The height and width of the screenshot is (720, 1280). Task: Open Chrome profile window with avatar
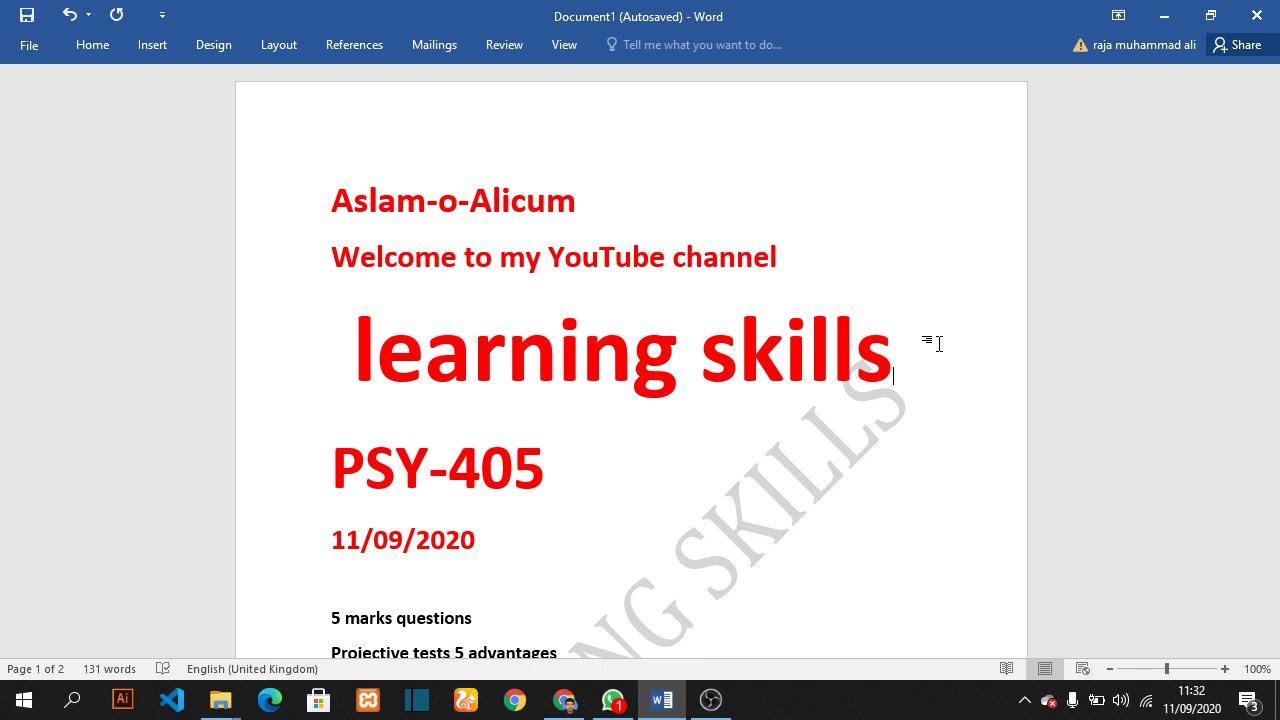(564, 700)
